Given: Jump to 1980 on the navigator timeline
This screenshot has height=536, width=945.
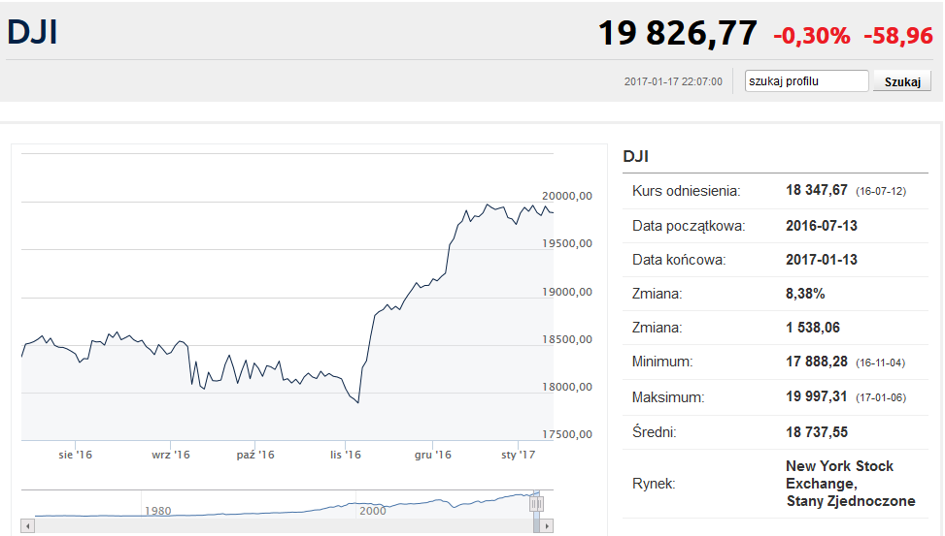Looking at the screenshot, I should [158, 511].
